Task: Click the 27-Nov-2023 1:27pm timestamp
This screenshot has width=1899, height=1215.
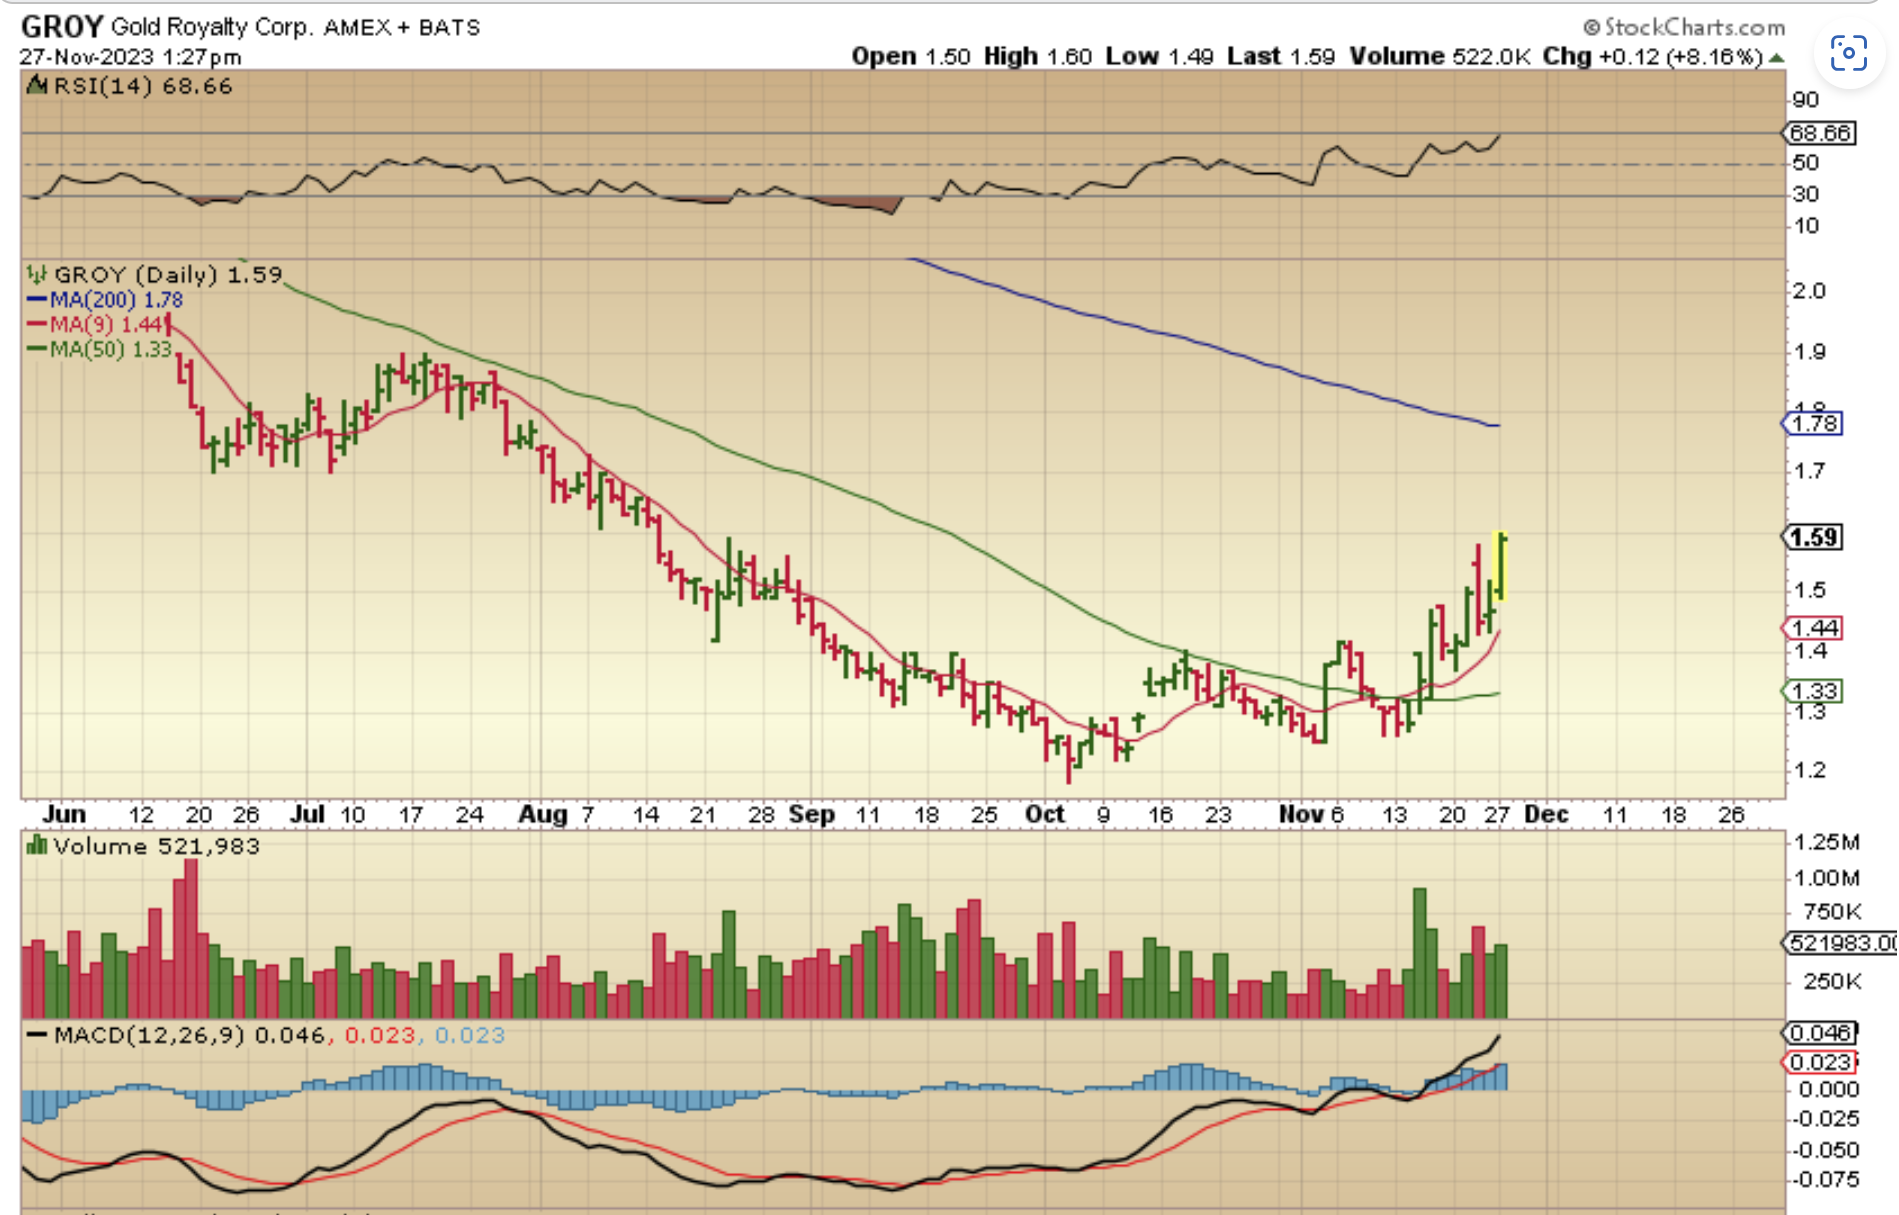Action: coord(130,57)
